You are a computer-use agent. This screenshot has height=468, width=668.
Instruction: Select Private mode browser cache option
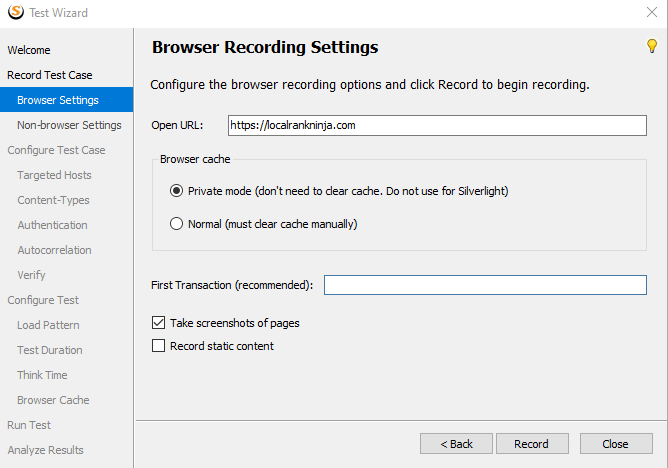click(x=176, y=191)
